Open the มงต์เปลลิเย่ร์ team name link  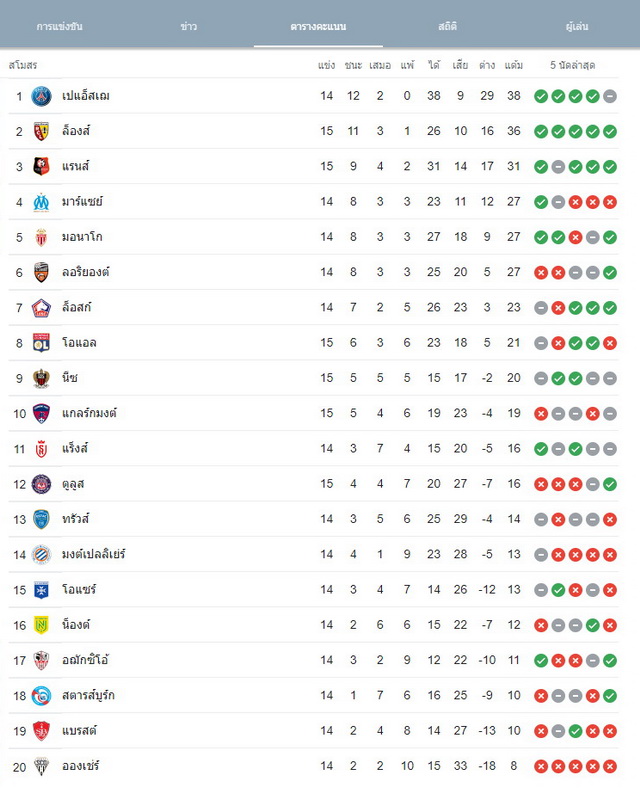pos(93,554)
